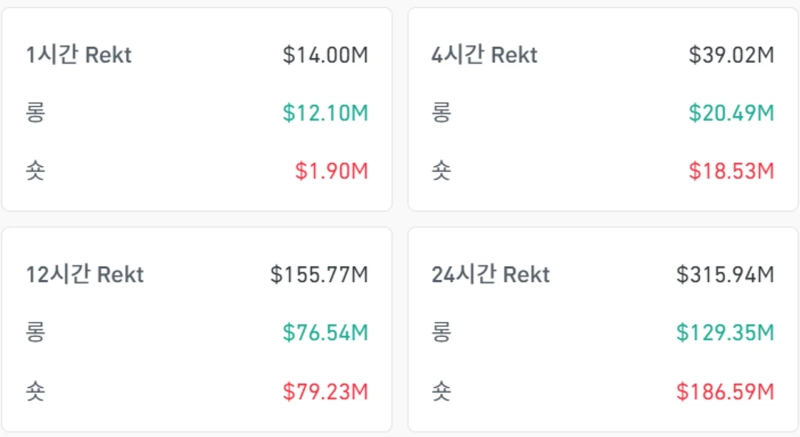
Task: Click the 24시간 Rekt card title
Action: pos(491,274)
